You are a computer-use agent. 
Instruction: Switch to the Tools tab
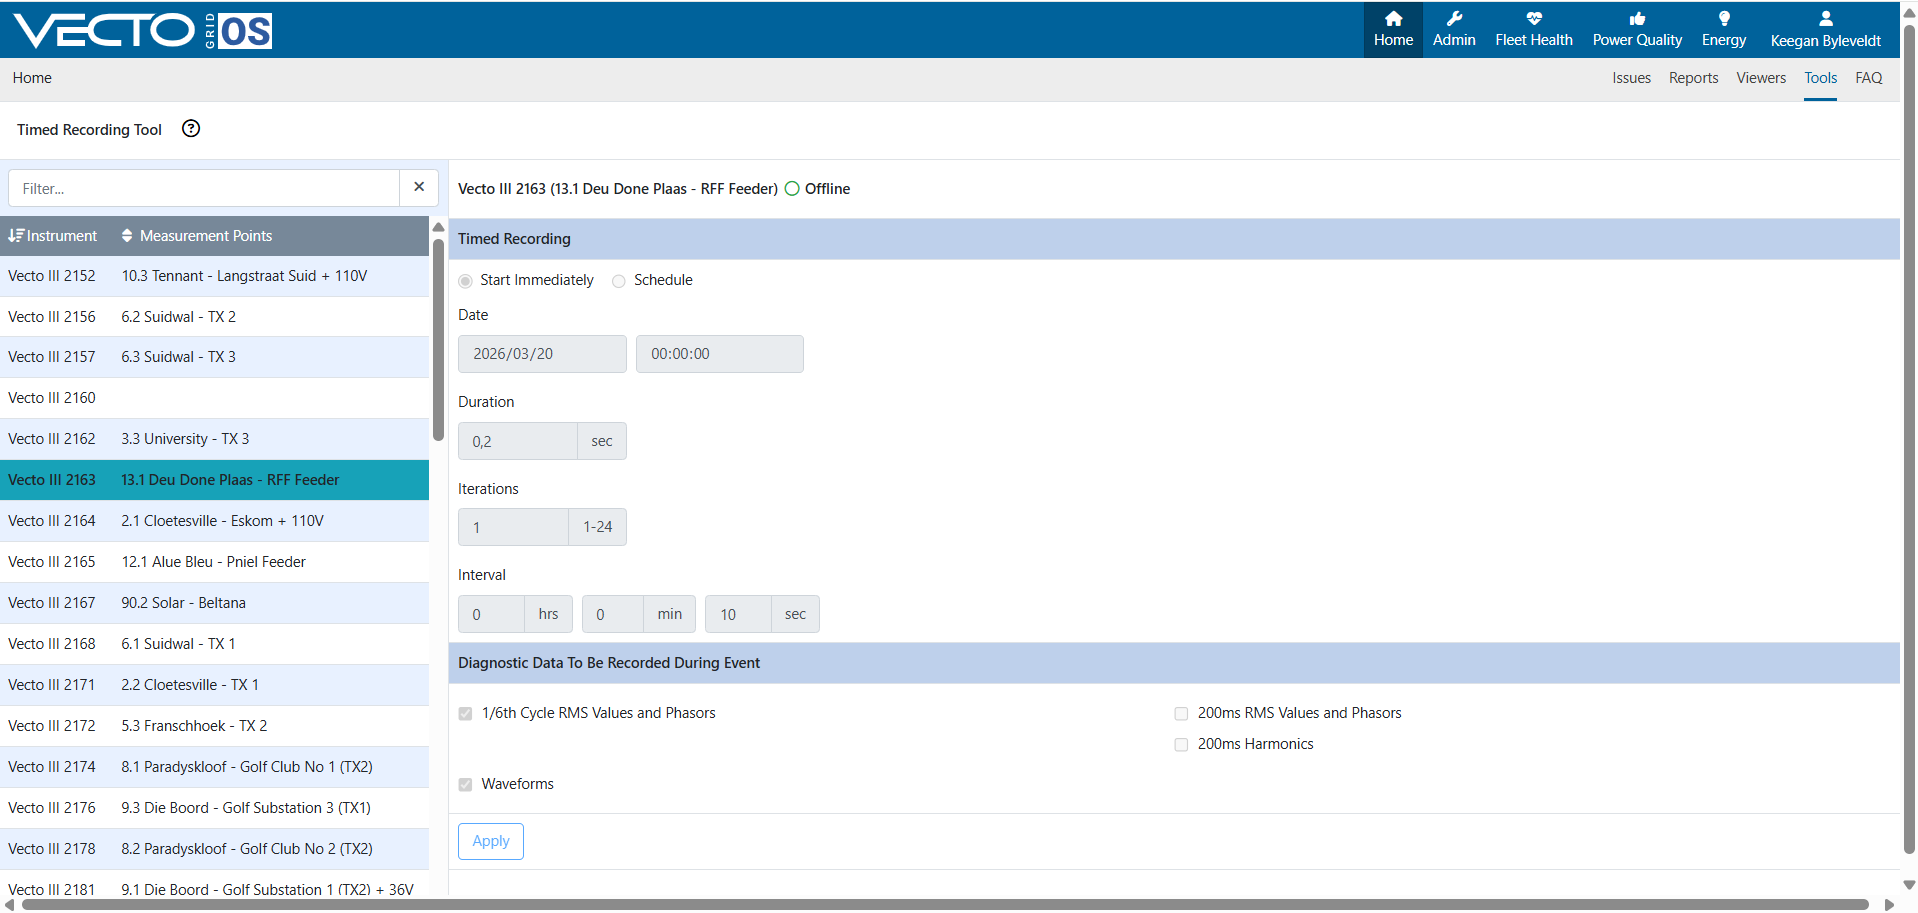coord(1820,78)
